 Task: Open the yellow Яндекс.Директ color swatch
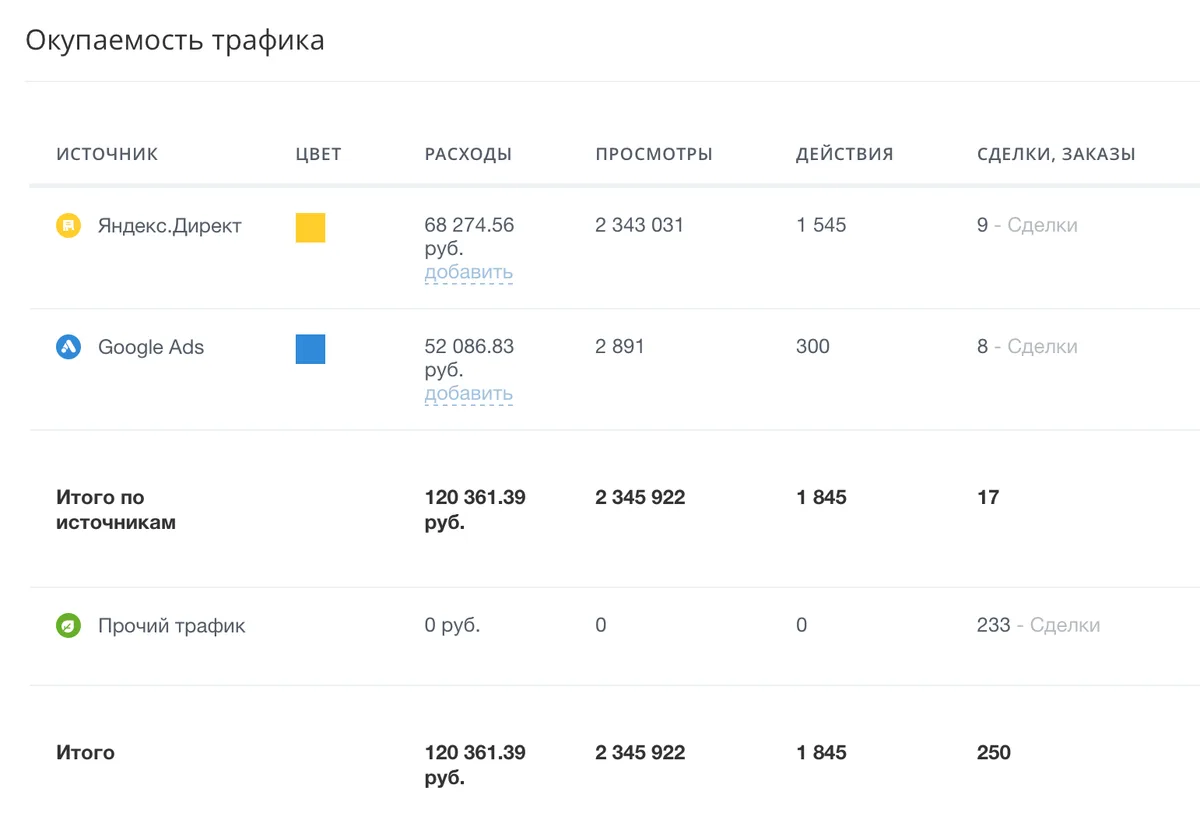[310, 228]
